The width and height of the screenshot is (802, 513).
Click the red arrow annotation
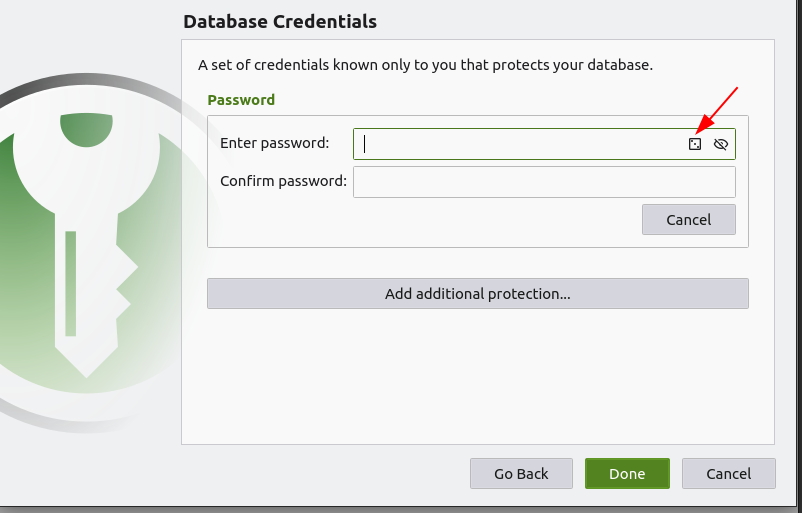click(x=718, y=108)
